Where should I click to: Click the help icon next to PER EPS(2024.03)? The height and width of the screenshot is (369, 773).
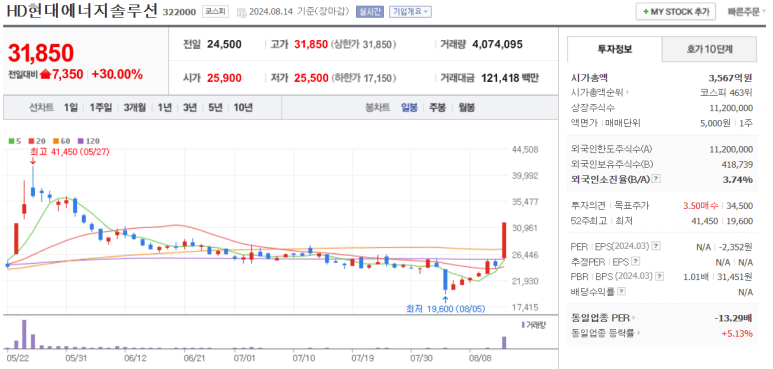pyautogui.click(x=657, y=246)
